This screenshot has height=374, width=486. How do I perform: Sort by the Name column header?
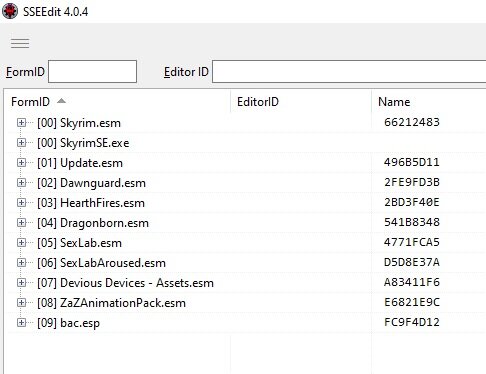pos(394,102)
